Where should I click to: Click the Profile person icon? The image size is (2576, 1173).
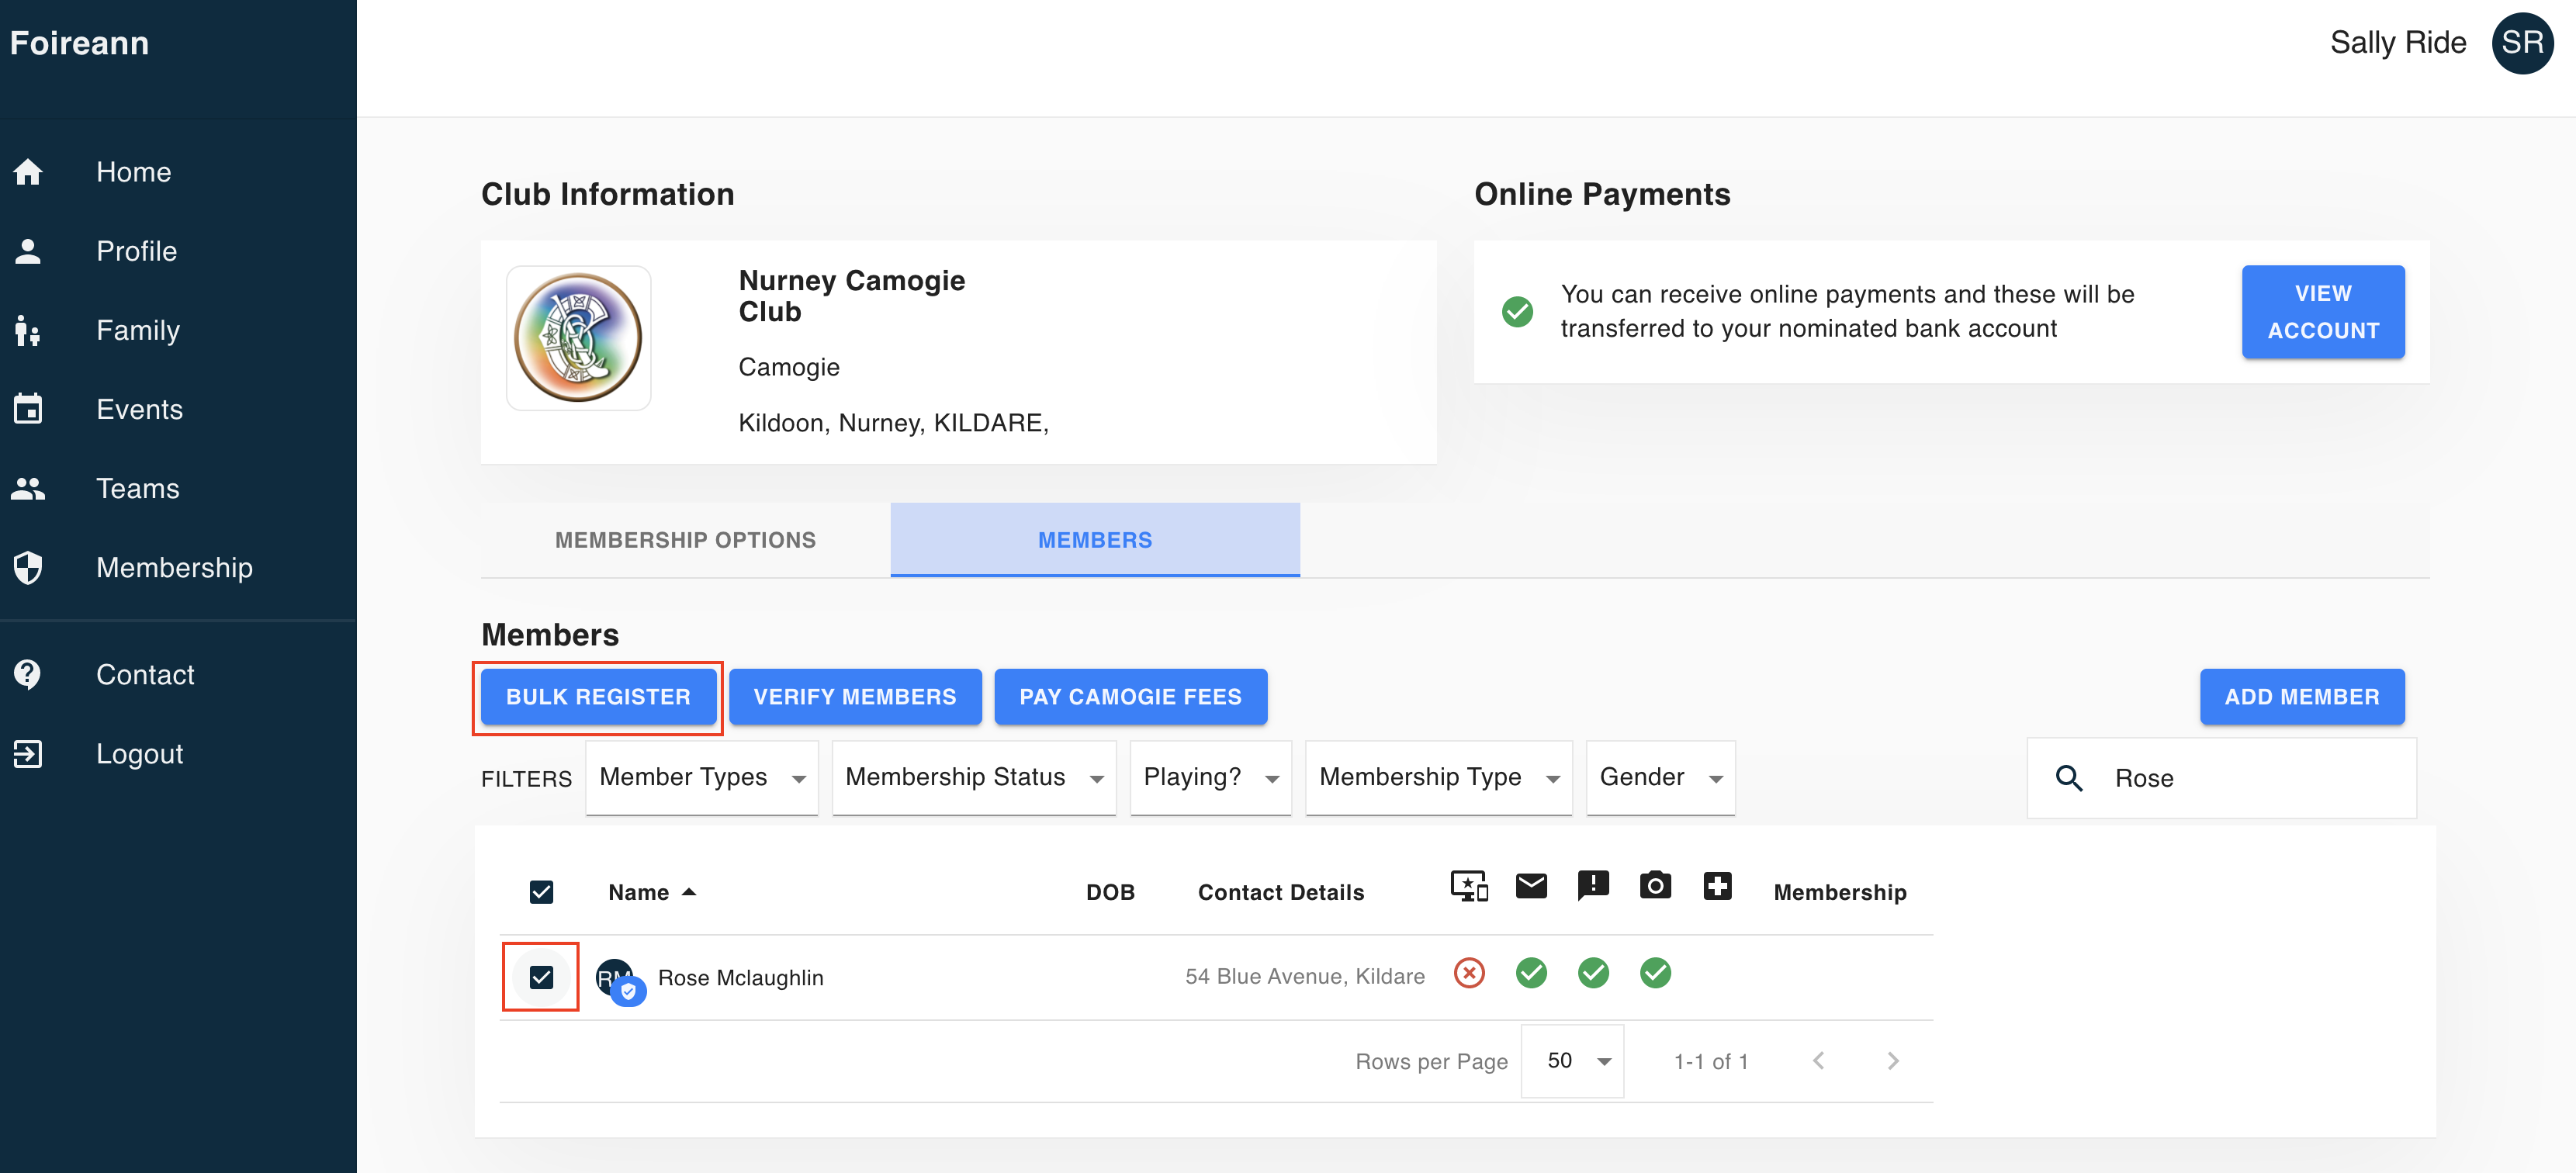(28, 251)
